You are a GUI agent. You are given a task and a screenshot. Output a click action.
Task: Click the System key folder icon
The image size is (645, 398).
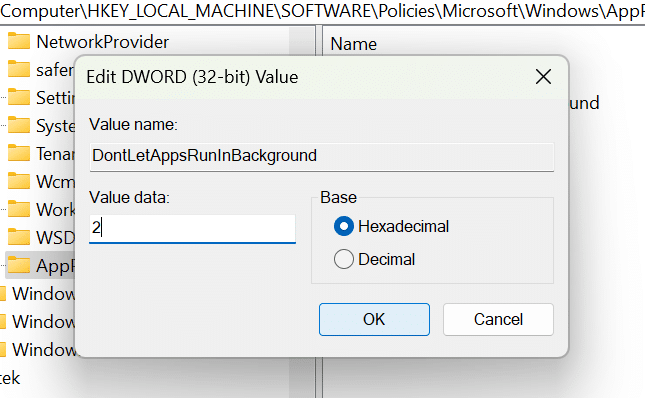(x=19, y=125)
